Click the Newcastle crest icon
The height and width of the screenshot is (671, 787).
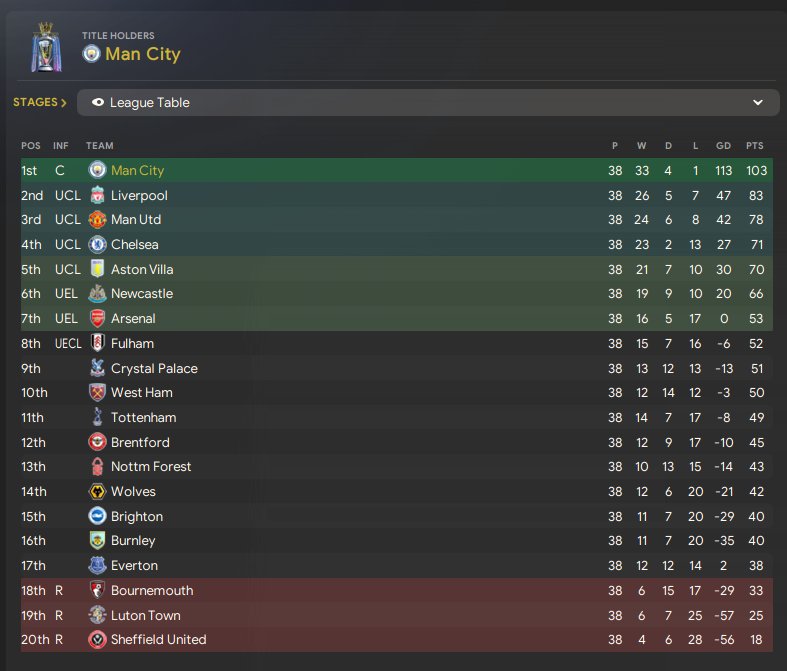tap(97, 294)
